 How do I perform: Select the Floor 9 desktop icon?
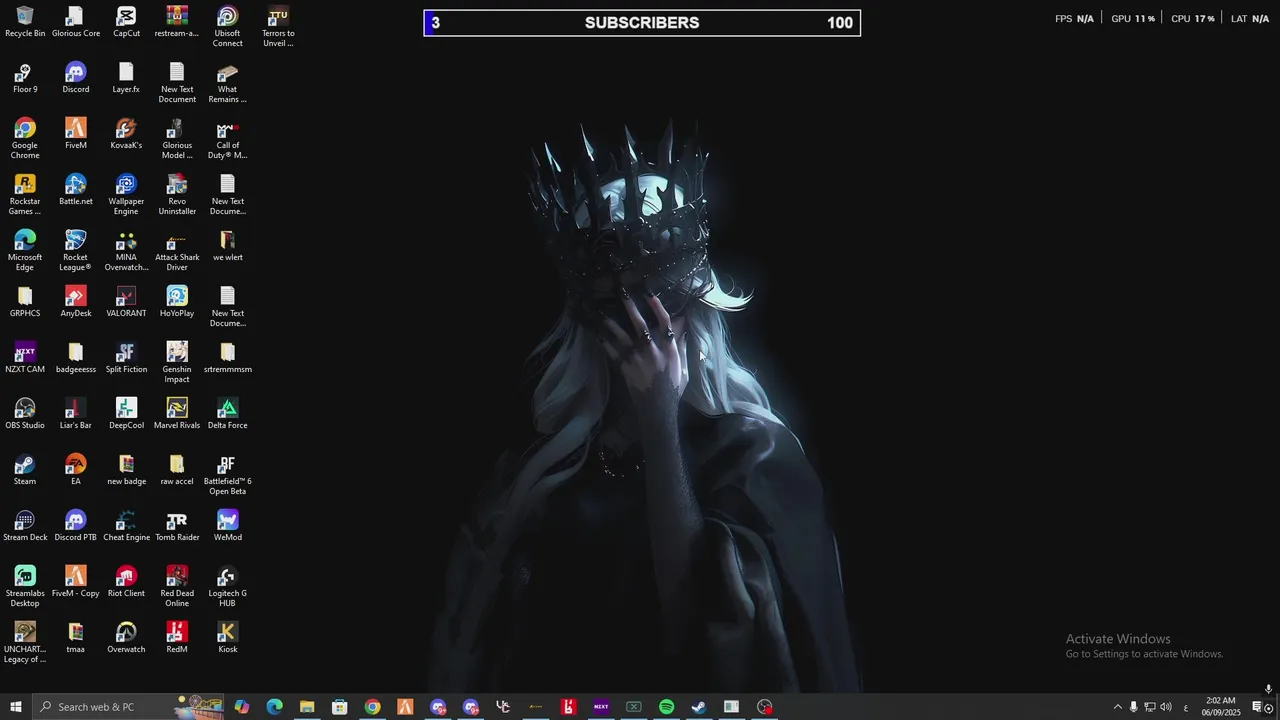point(25,78)
